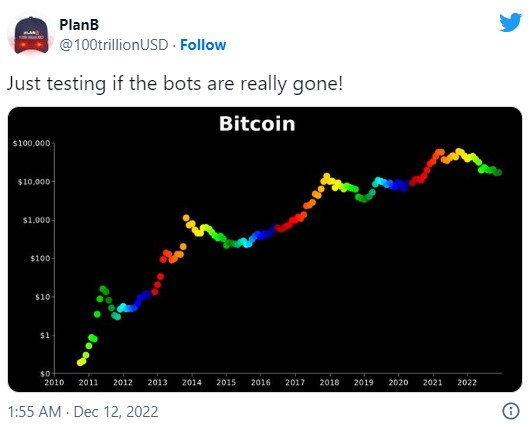Click the 2020 x-axis year label
Screen dimensions: 532x427
[398, 383]
